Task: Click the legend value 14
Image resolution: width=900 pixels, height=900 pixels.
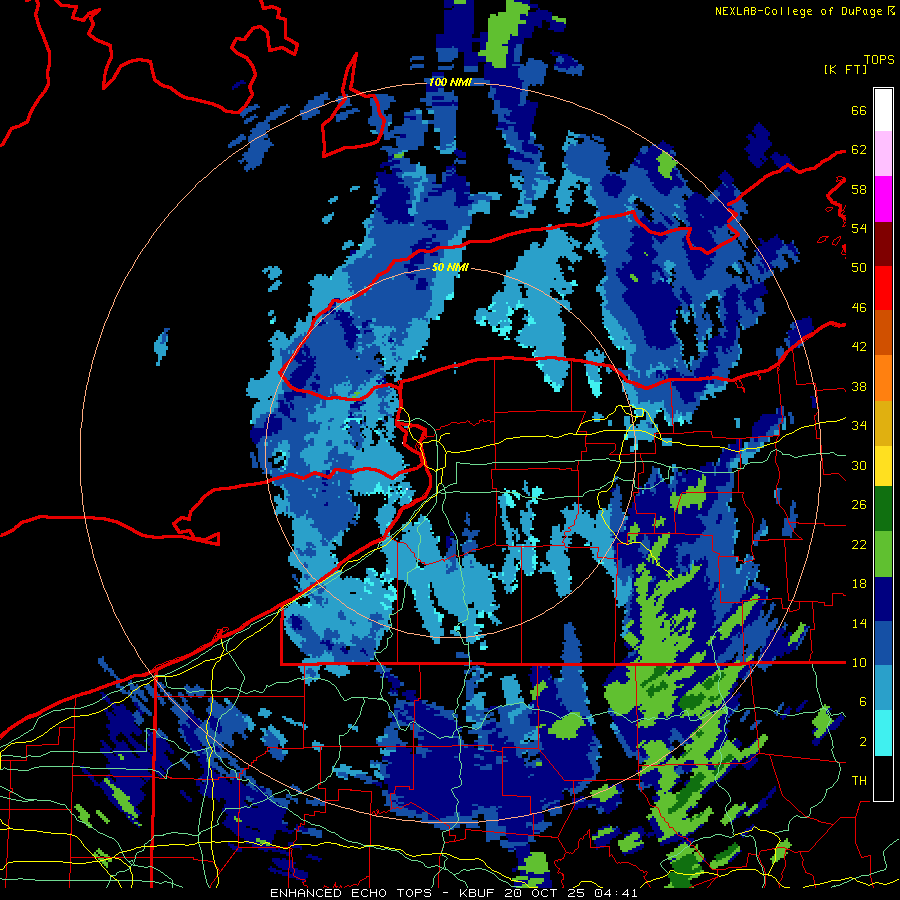Action: [x=859, y=623]
